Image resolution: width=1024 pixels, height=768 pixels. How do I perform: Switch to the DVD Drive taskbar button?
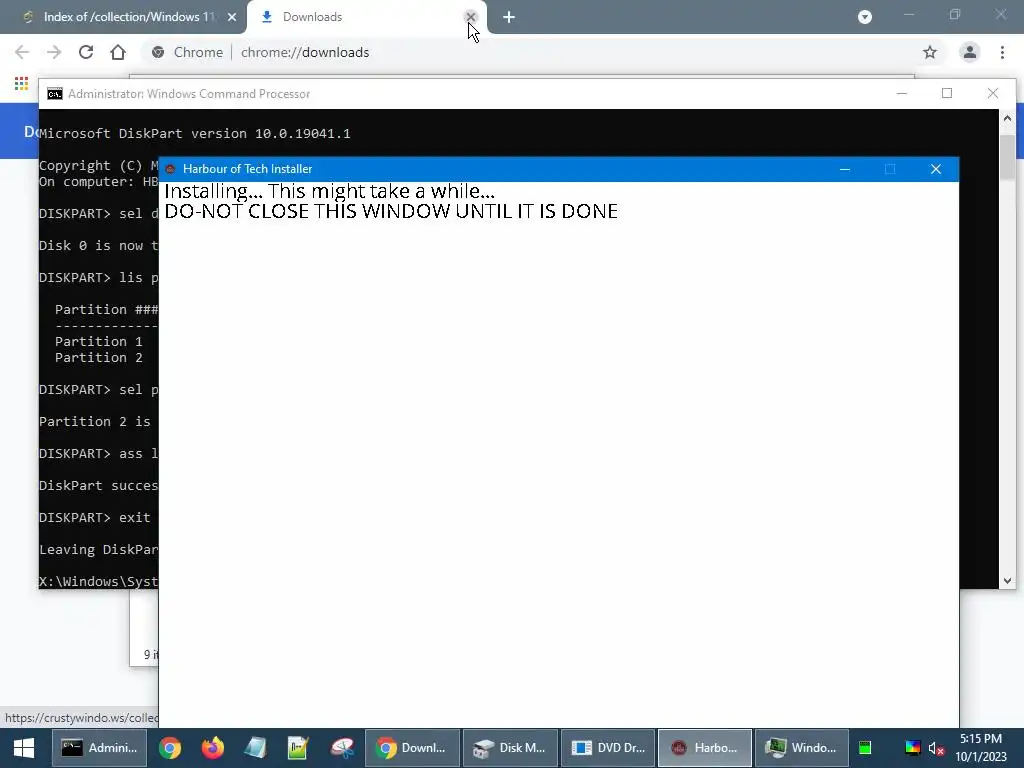(x=608, y=748)
